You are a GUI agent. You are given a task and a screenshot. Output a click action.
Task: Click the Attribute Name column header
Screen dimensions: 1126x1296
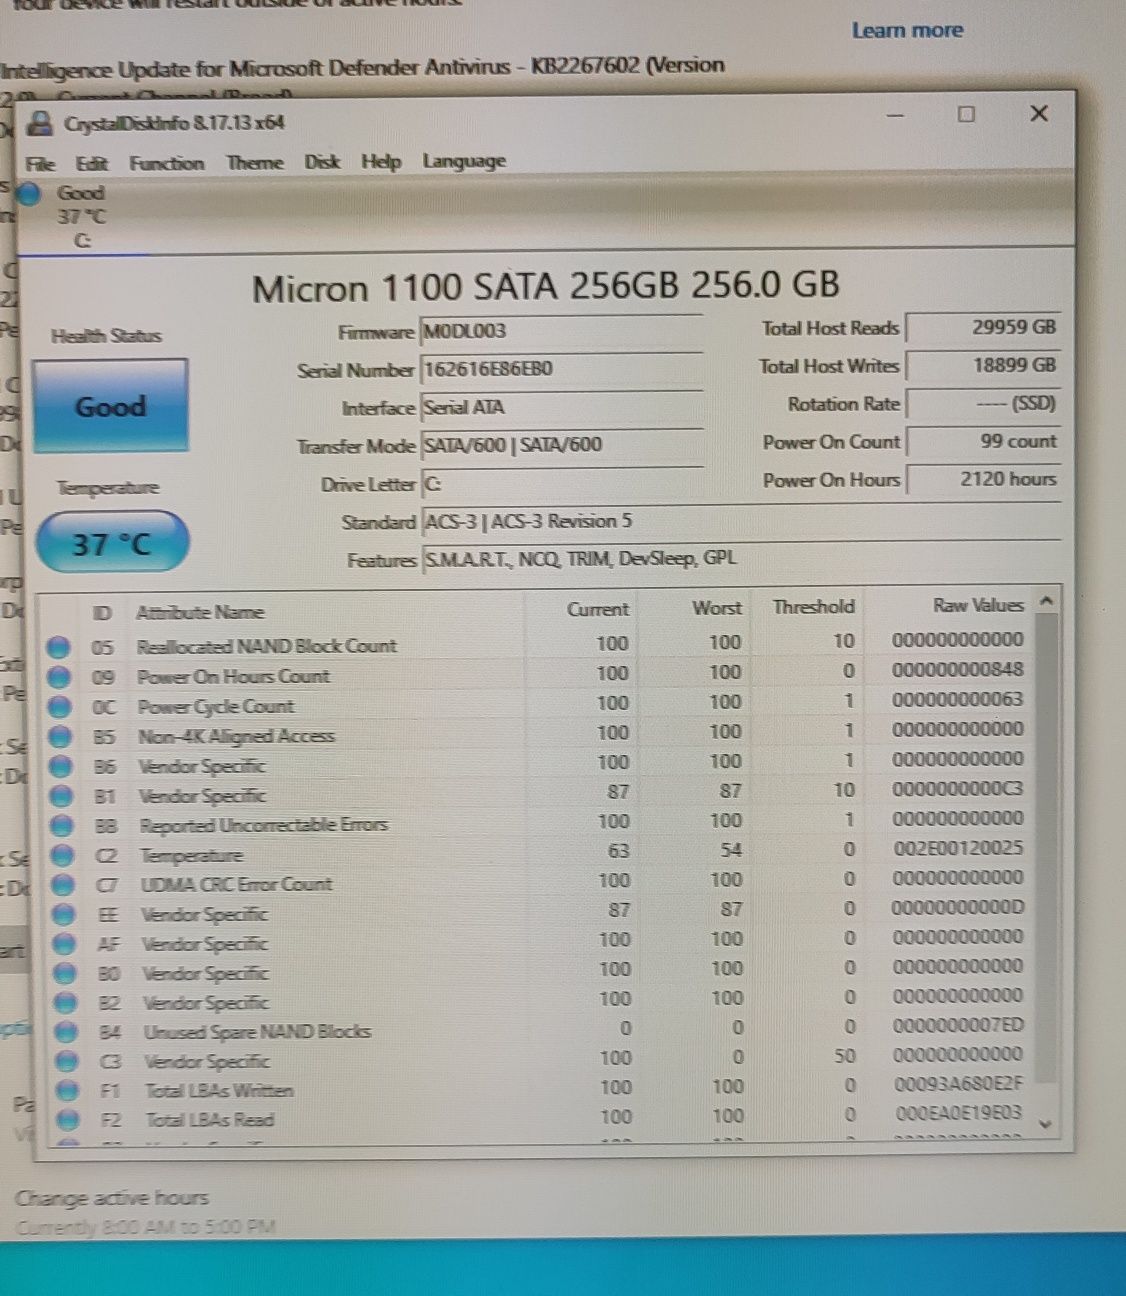click(x=200, y=612)
